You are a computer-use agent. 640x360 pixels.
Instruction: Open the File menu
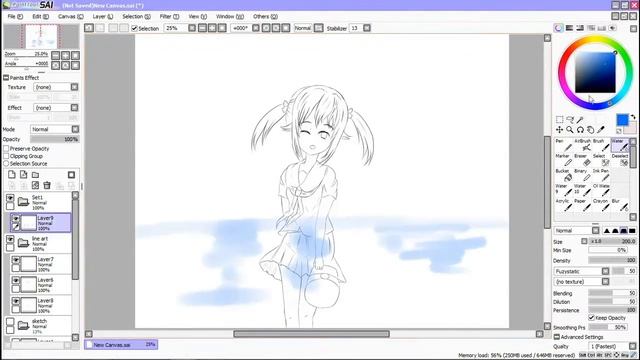15,16
